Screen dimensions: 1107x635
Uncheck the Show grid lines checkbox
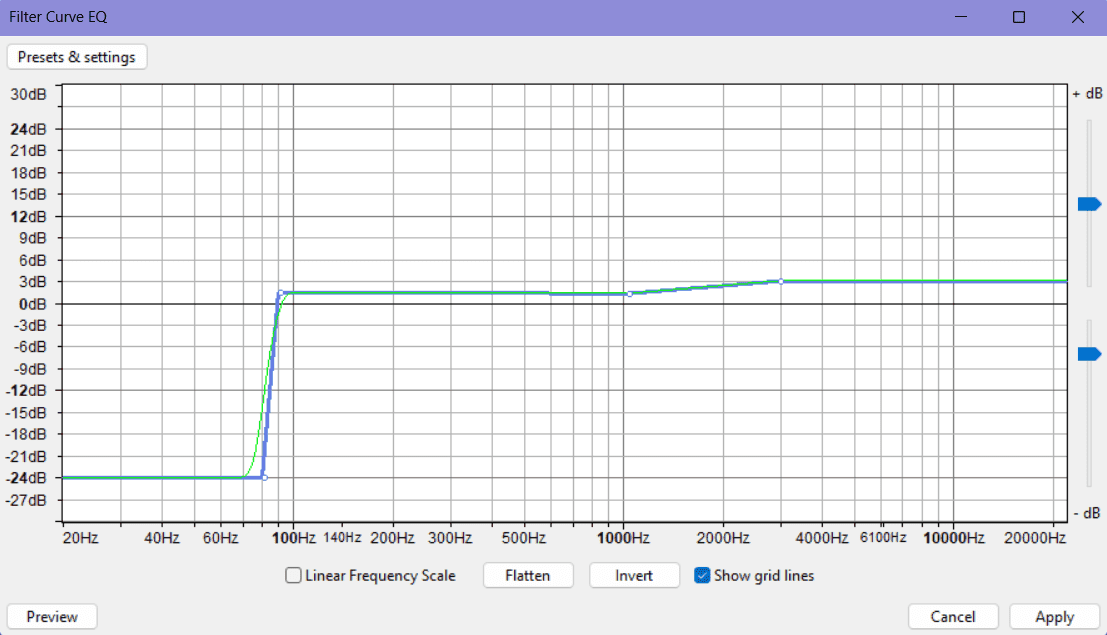coord(702,576)
